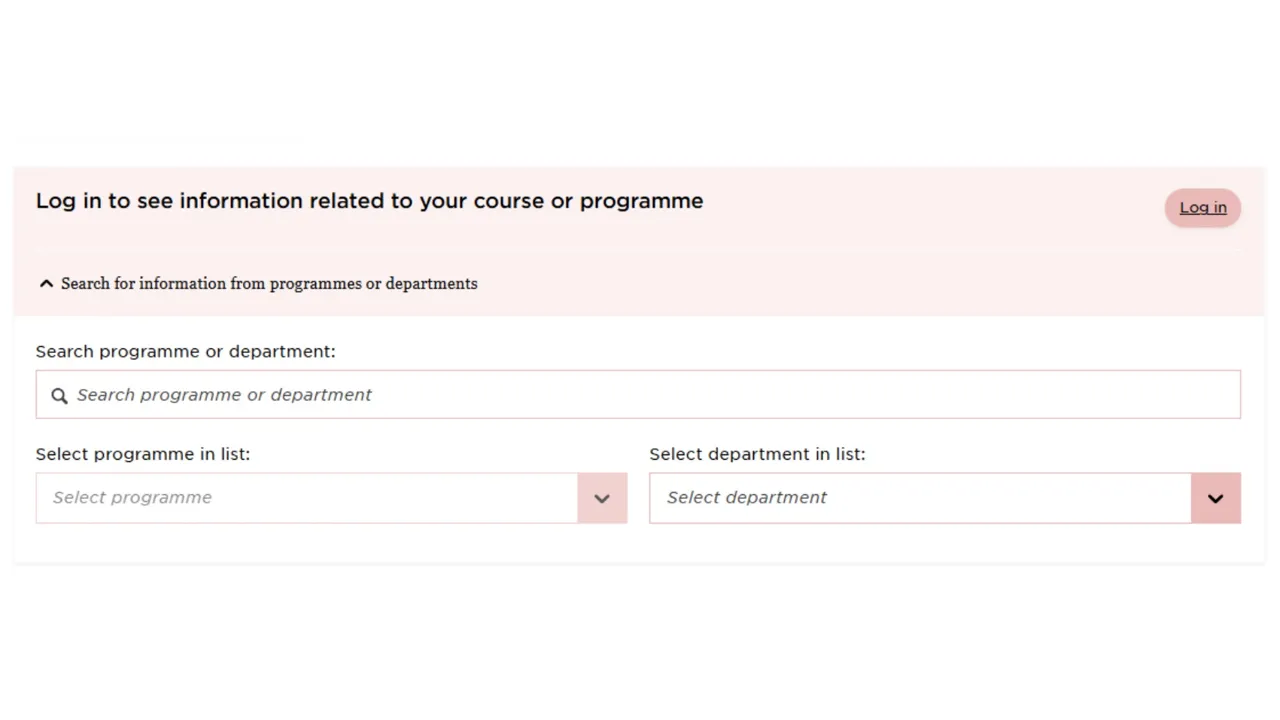Click the Select programme in list label

142,453
